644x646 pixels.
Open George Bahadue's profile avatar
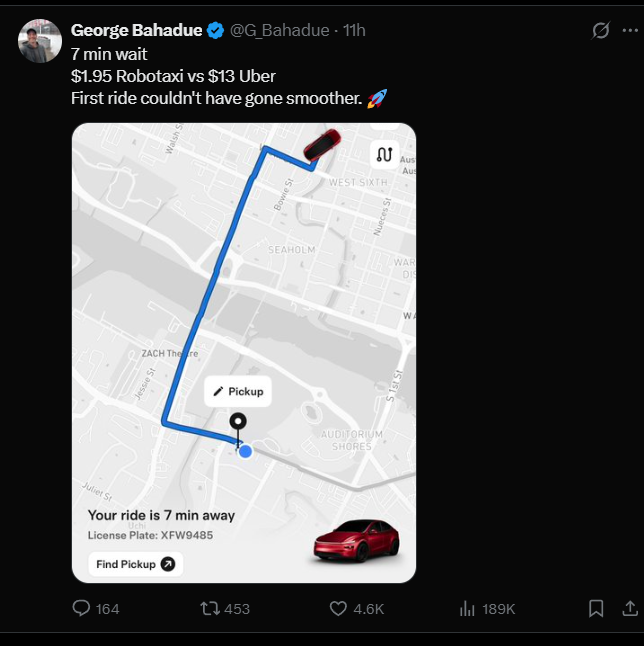[x=40, y=41]
